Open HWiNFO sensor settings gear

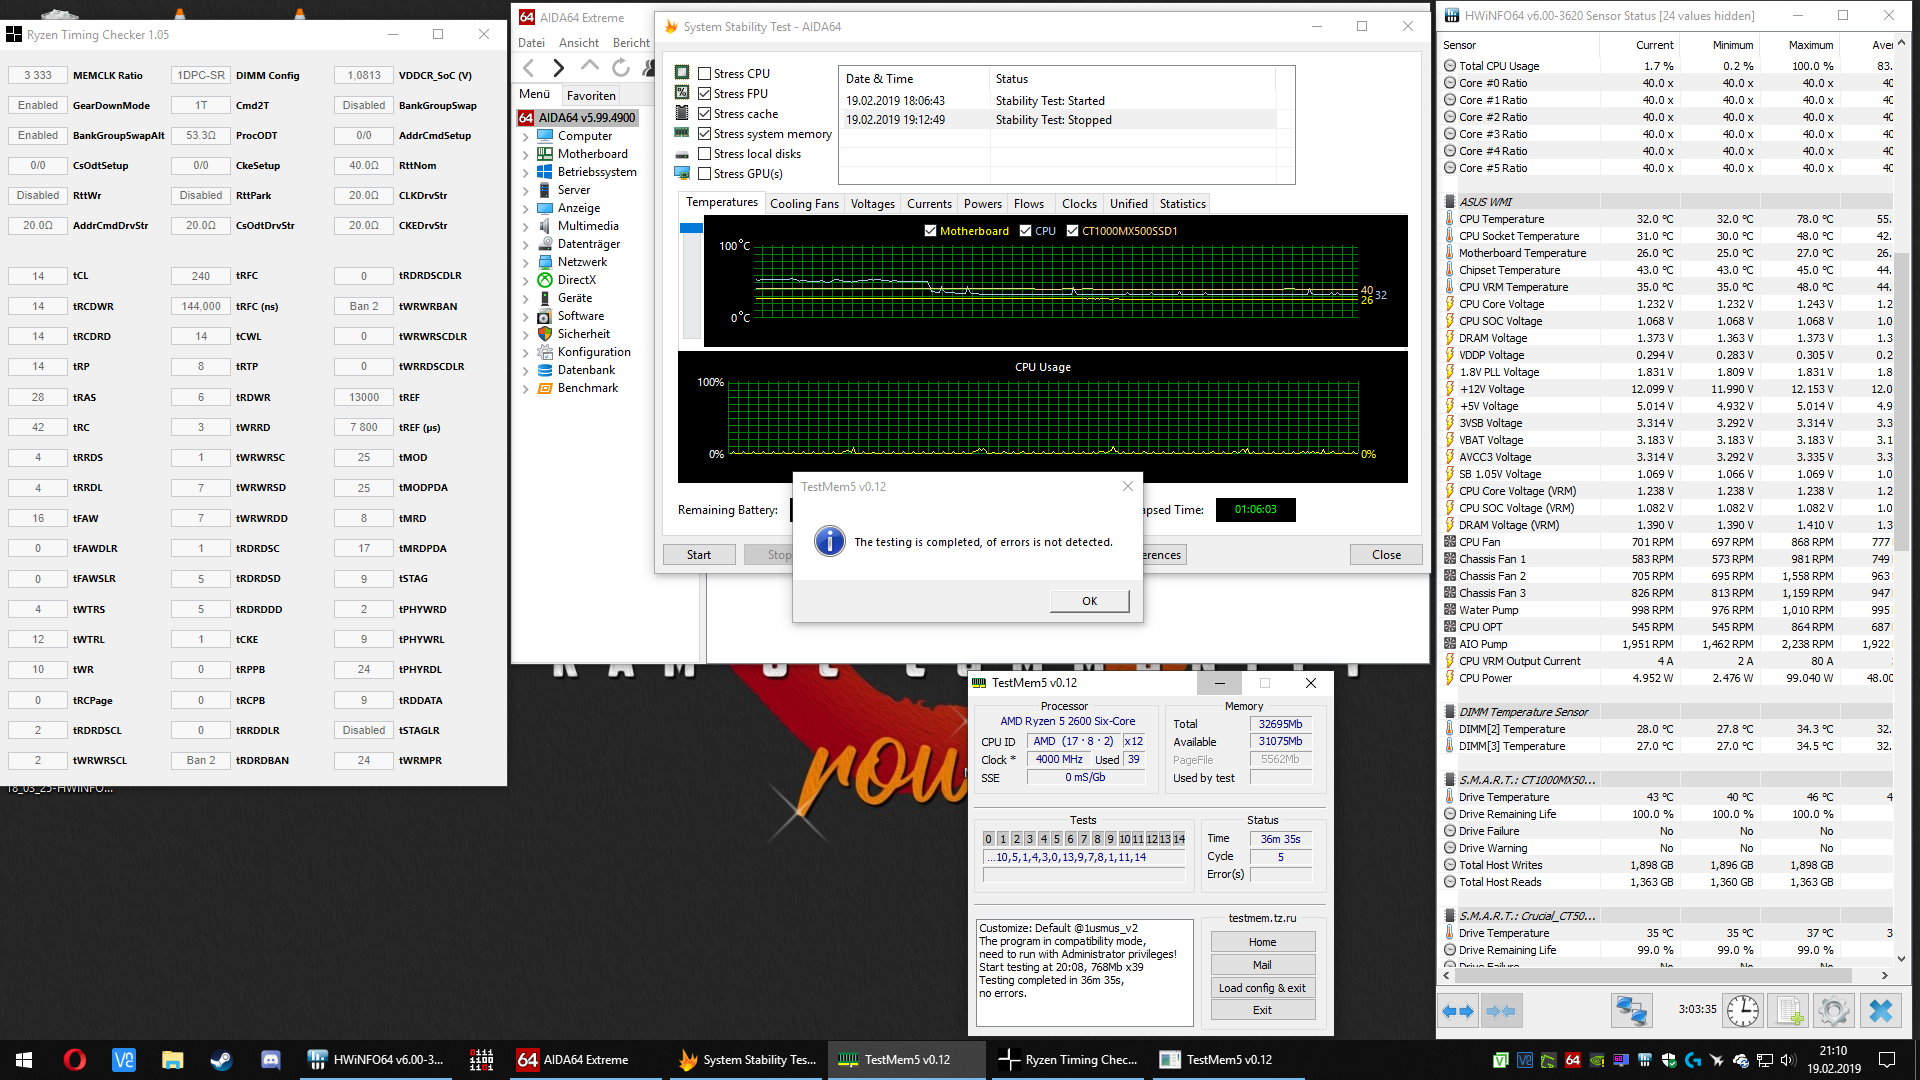click(1833, 1011)
